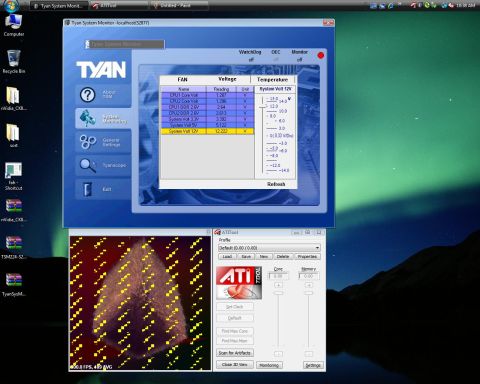The image size is (480, 384).
Task: Click the Properties button in ATITool
Action: [x=307, y=257]
